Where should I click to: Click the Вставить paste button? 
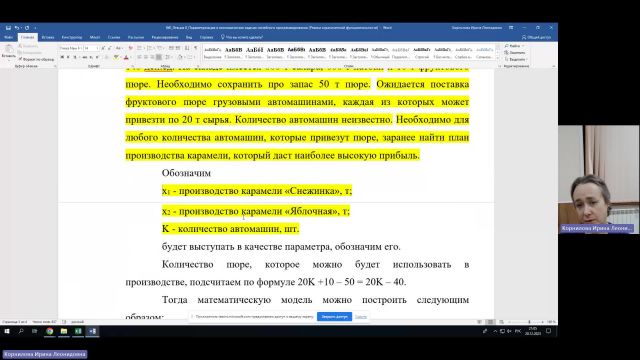(x=9, y=52)
